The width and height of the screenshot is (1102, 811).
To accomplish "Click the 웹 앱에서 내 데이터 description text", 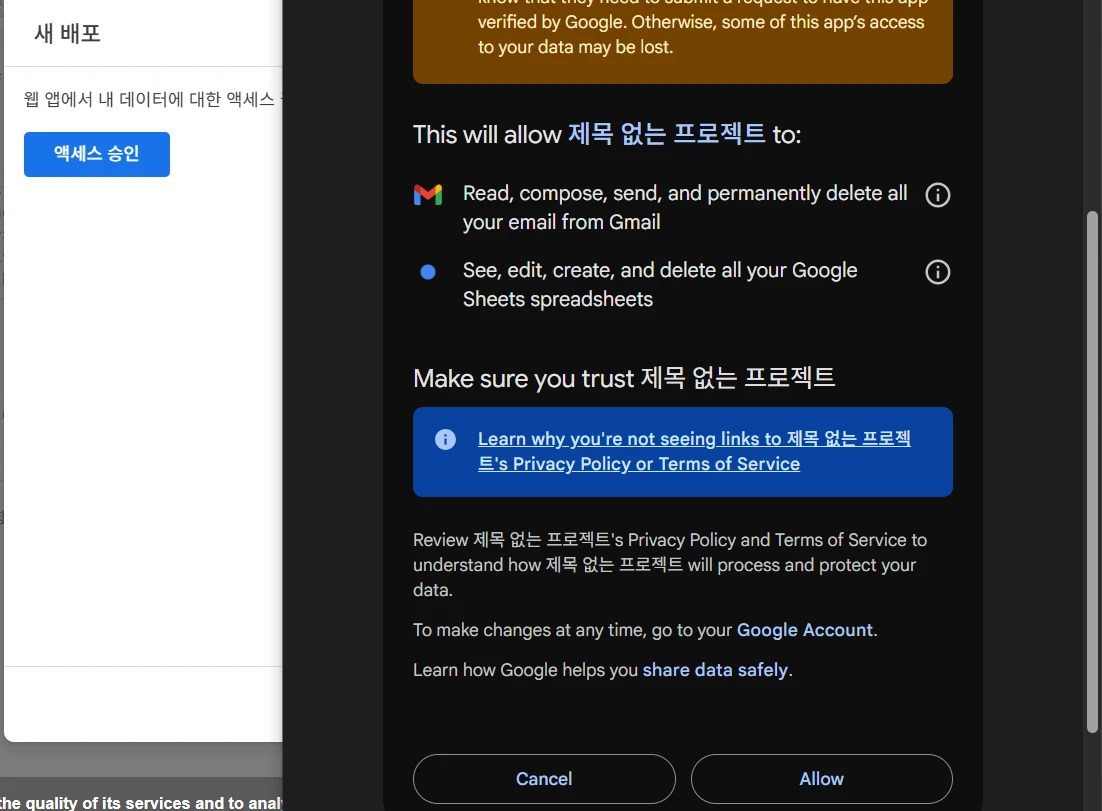I will pyautogui.click(x=152, y=98).
